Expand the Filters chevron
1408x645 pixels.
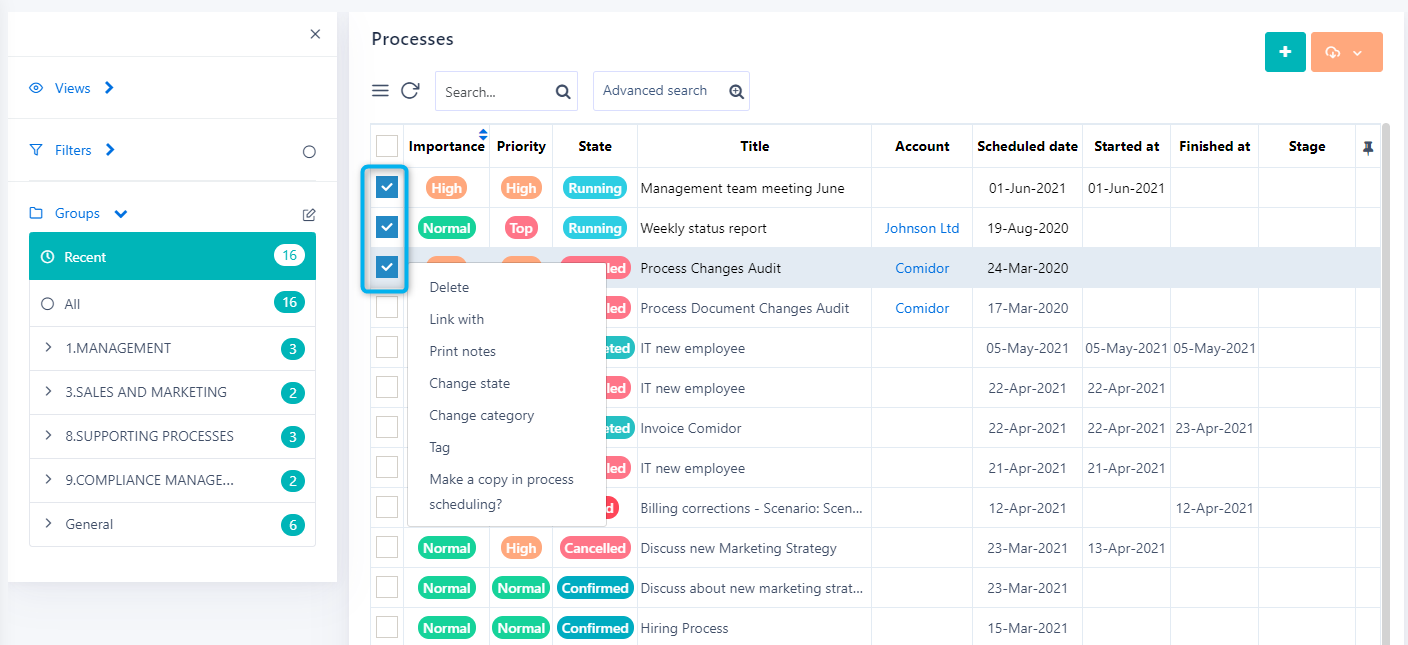pos(110,150)
